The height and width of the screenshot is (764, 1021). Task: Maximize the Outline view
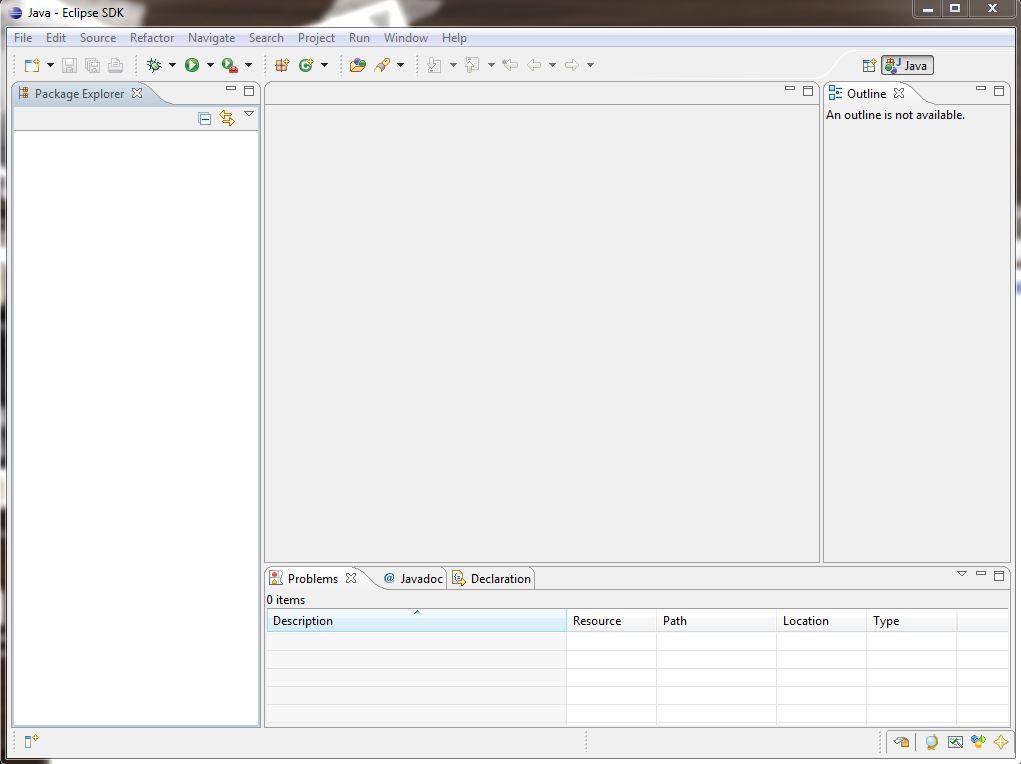999,91
